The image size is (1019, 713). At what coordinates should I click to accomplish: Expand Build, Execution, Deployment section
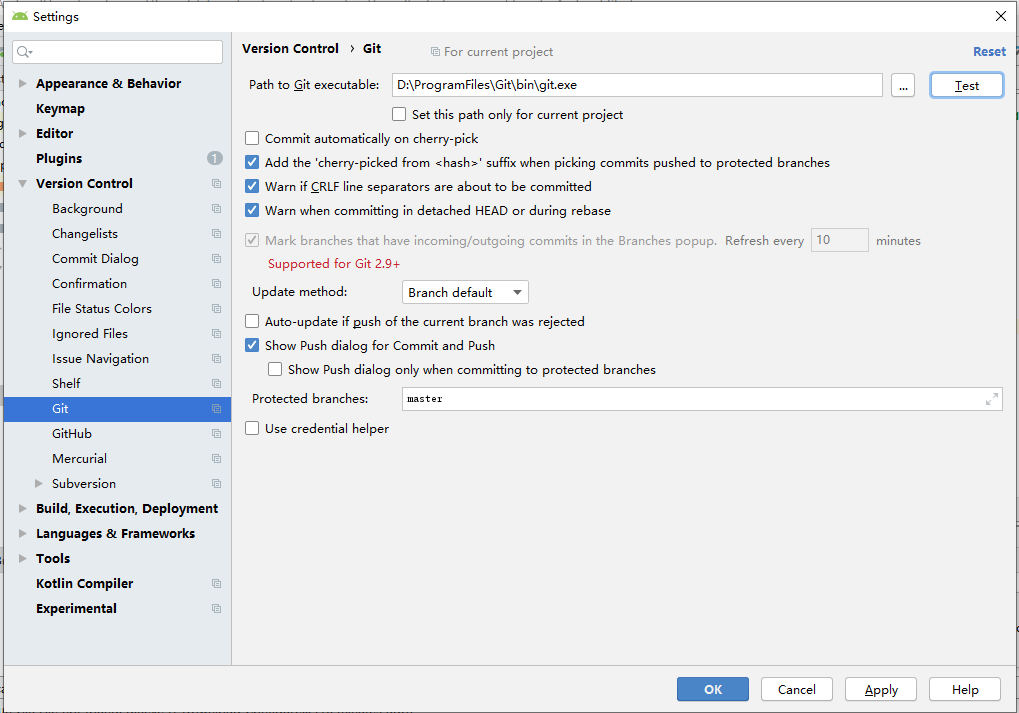coord(23,509)
